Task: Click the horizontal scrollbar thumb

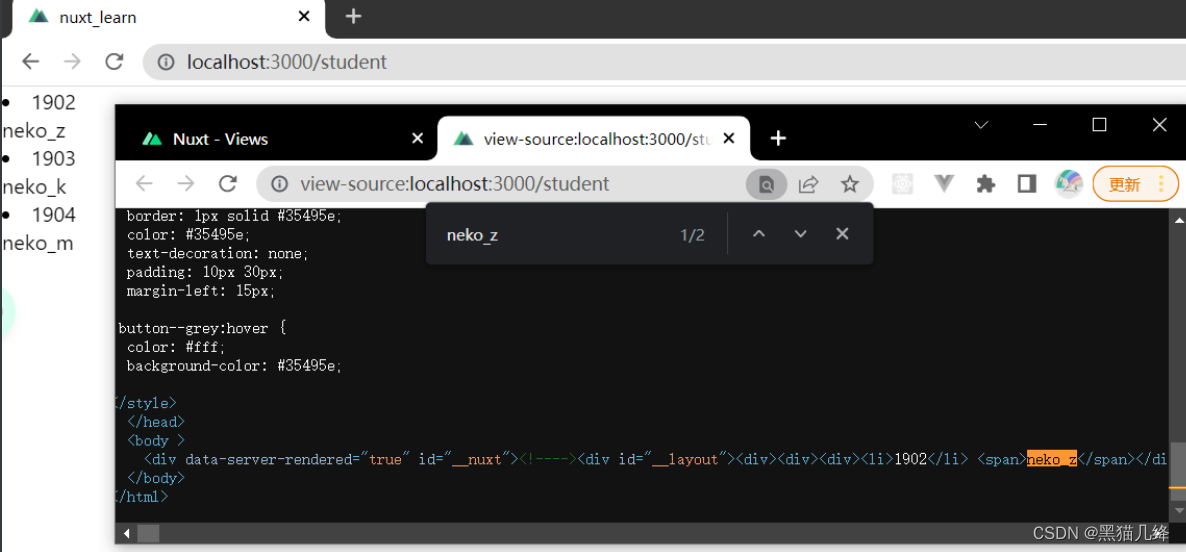Action: 148,533
